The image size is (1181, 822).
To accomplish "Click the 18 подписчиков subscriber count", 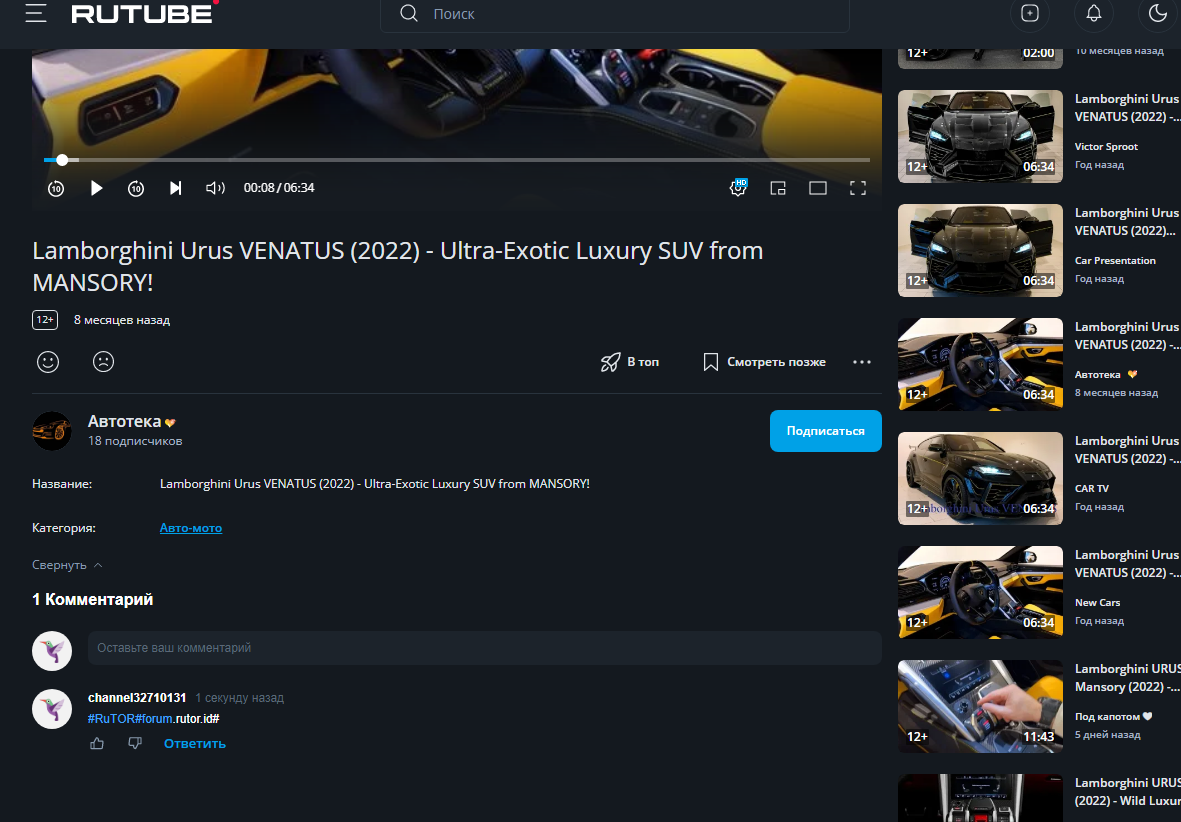I will pyautogui.click(x=135, y=442).
